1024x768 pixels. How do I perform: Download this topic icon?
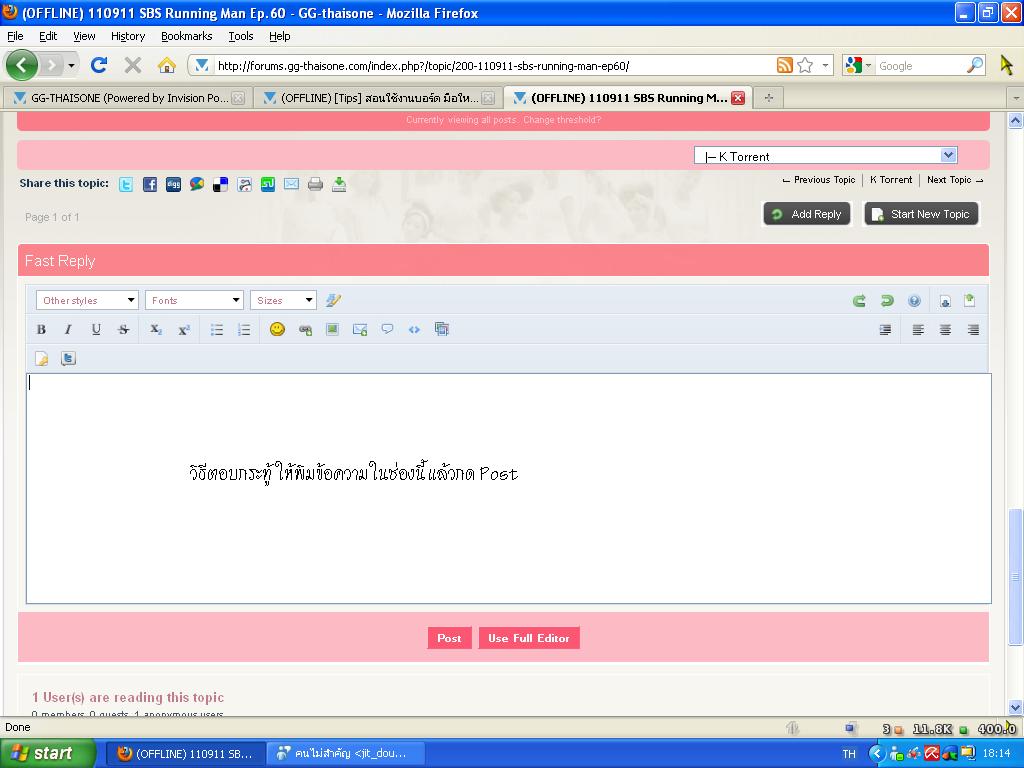click(339, 184)
